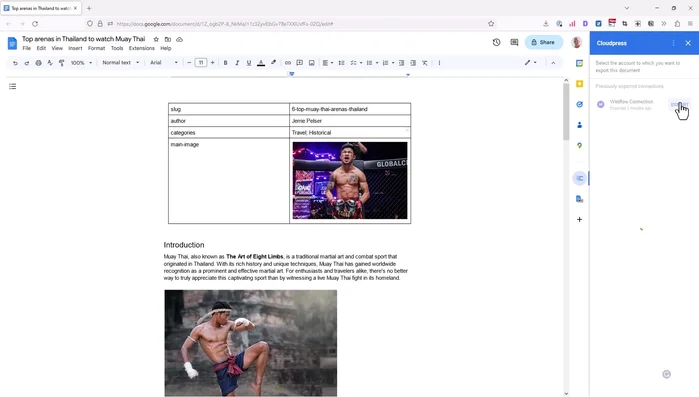Open a new browser tab with the plus button
Viewport: 699px width, 397px height.
(x=89, y=8)
